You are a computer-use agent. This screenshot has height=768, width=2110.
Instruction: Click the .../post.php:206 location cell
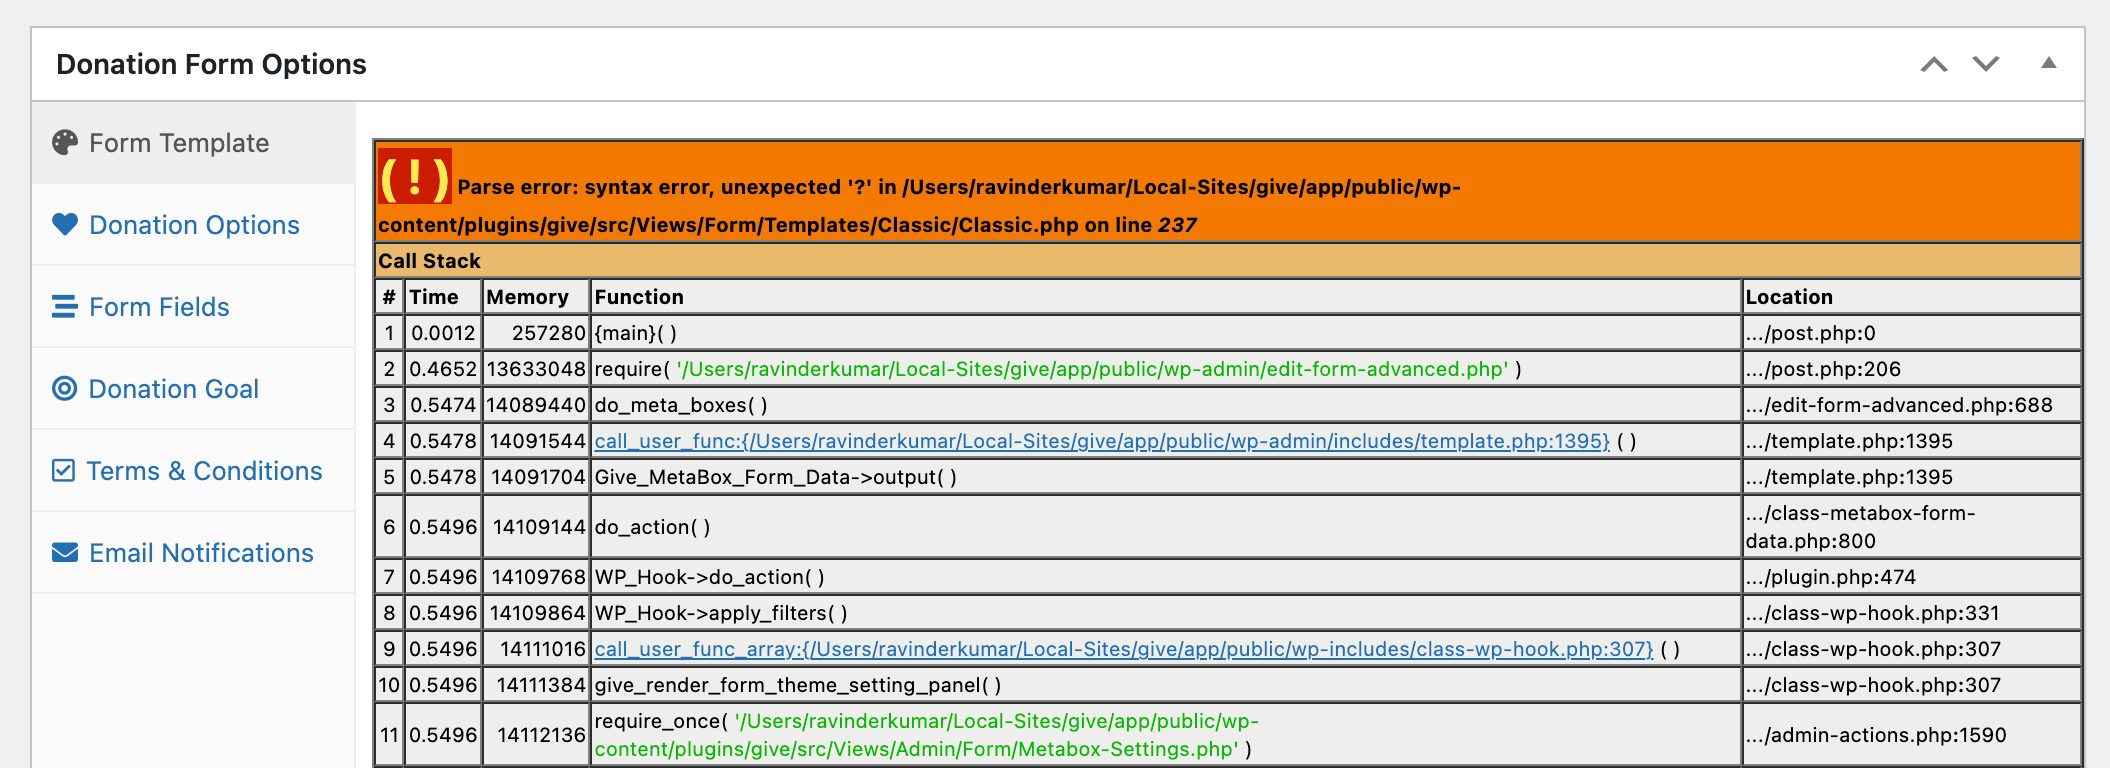coord(1912,369)
